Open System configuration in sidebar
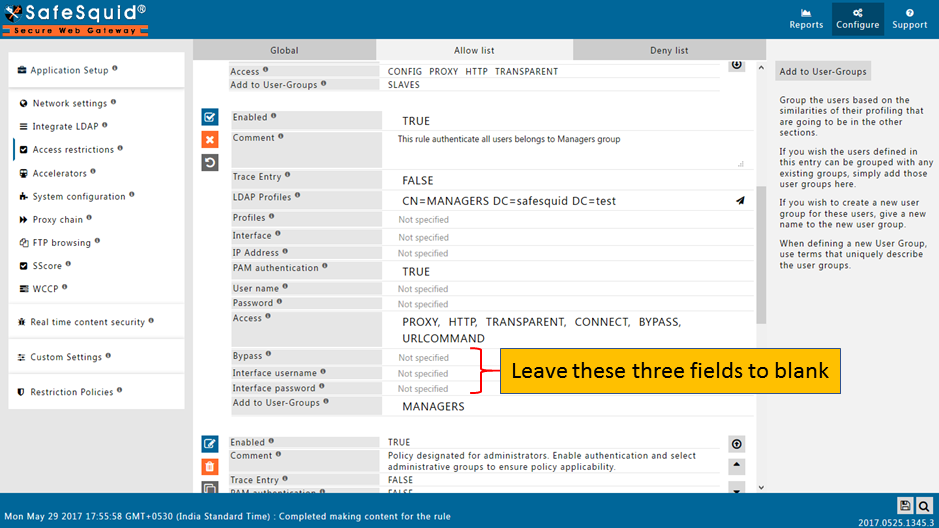 78,197
